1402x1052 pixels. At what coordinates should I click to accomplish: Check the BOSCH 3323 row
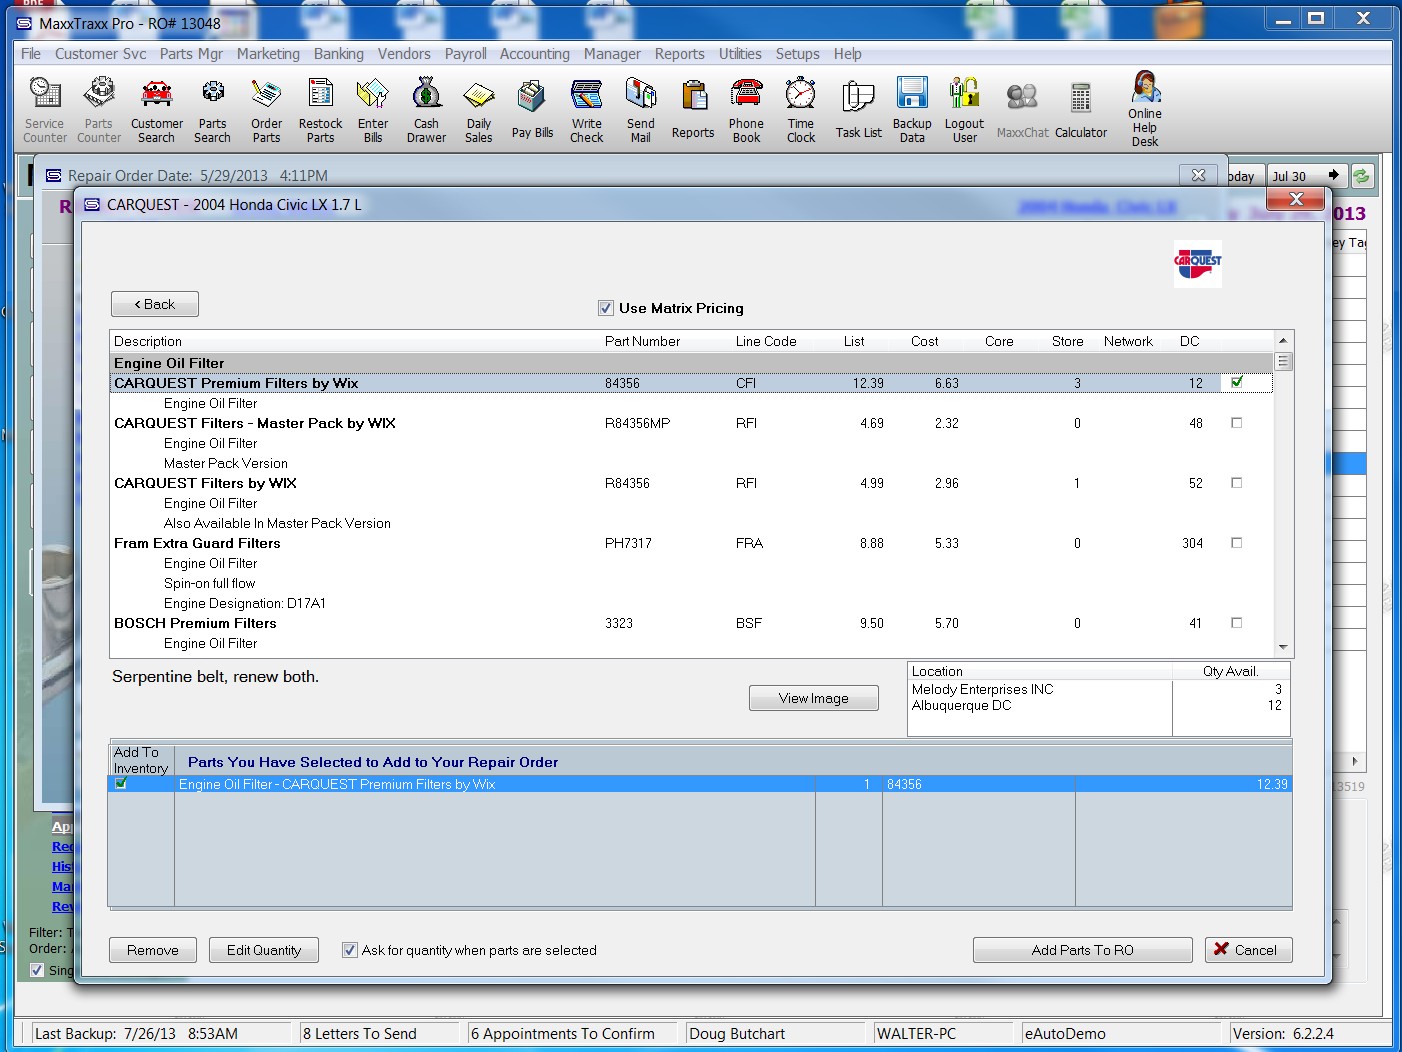(1237, 623)
